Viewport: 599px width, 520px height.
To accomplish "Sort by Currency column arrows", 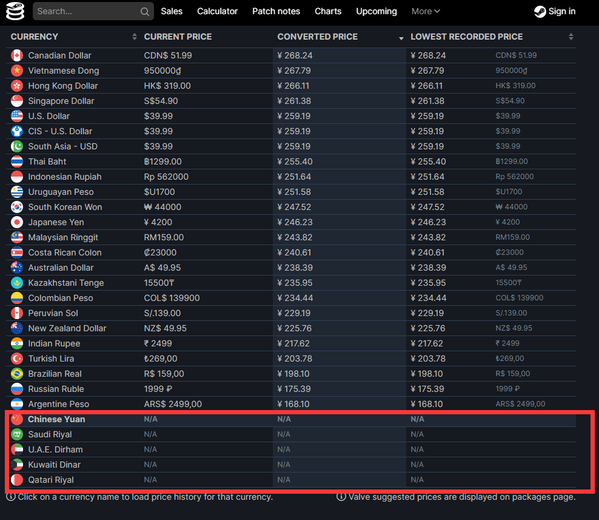I will [x=134, y=37].
